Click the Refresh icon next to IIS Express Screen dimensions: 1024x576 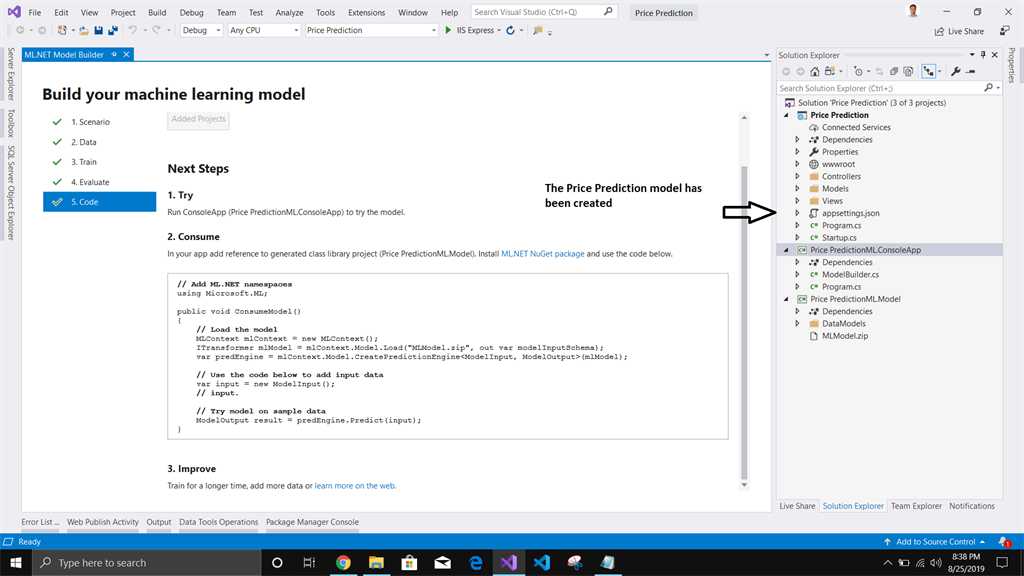[x=510, y=30]
